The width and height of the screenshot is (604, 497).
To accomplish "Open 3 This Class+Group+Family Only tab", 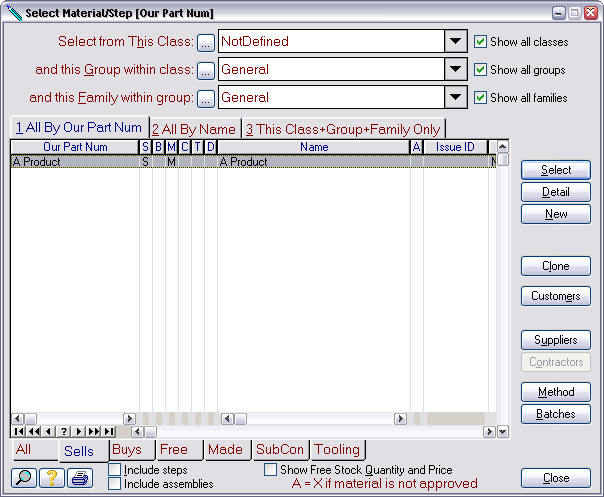I will 343,129.
